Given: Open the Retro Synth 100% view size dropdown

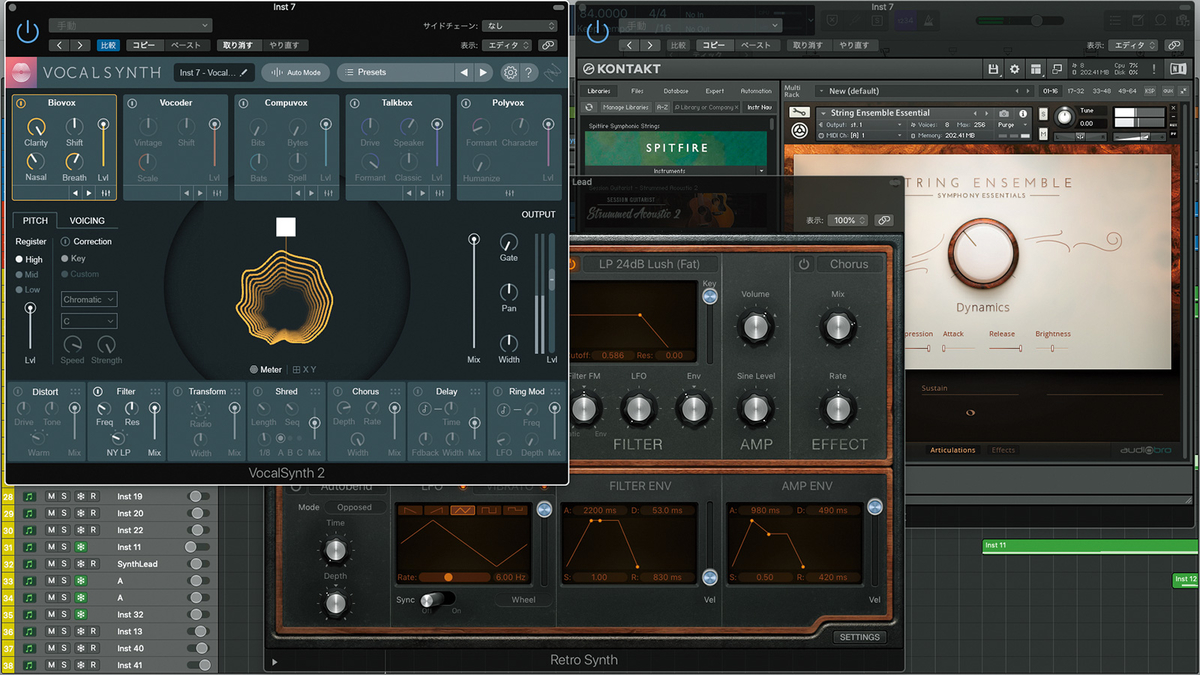Looking at the screenshot, I should tap(850, 220).
